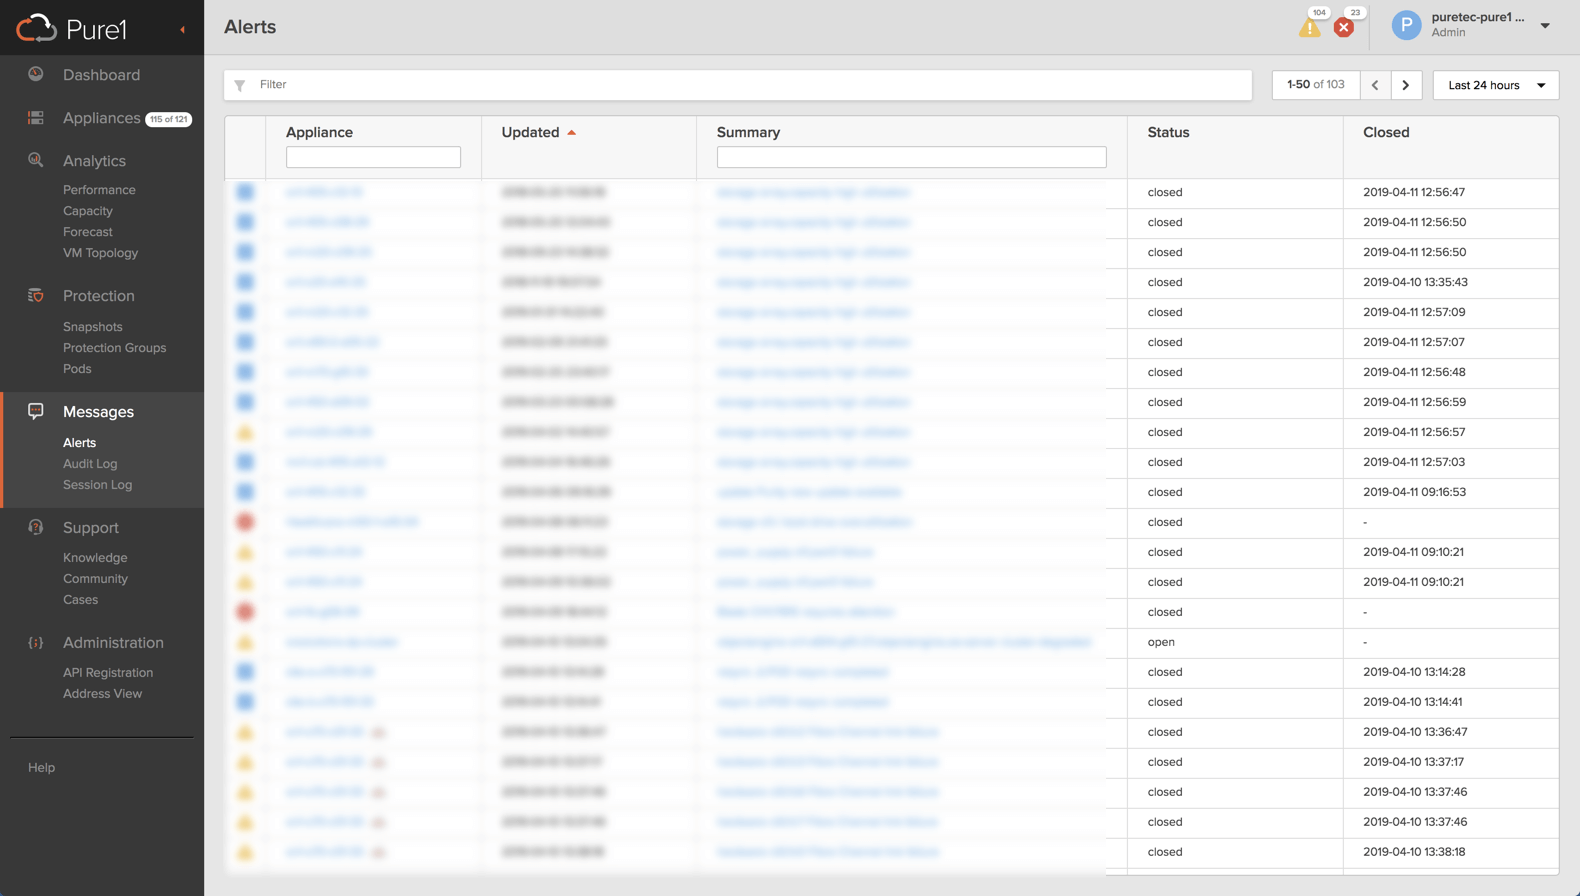The width and height of the screenshot is (1580, 896).
Task: Go to next page of alerts
Action: click(1406, 85)
